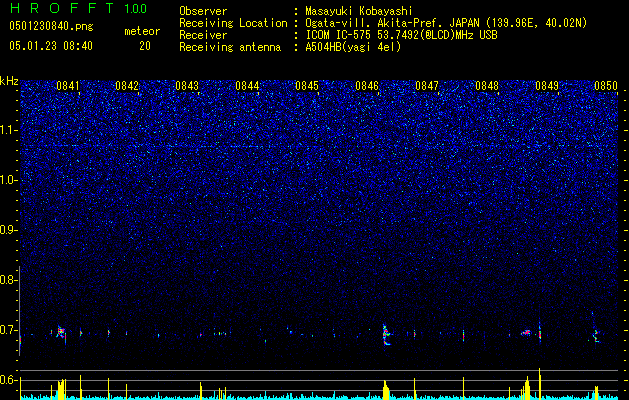The height and width of the screenshot is (400, 629).
Task: Click the 0845 time marker
Action: click(x=307, y=86)
